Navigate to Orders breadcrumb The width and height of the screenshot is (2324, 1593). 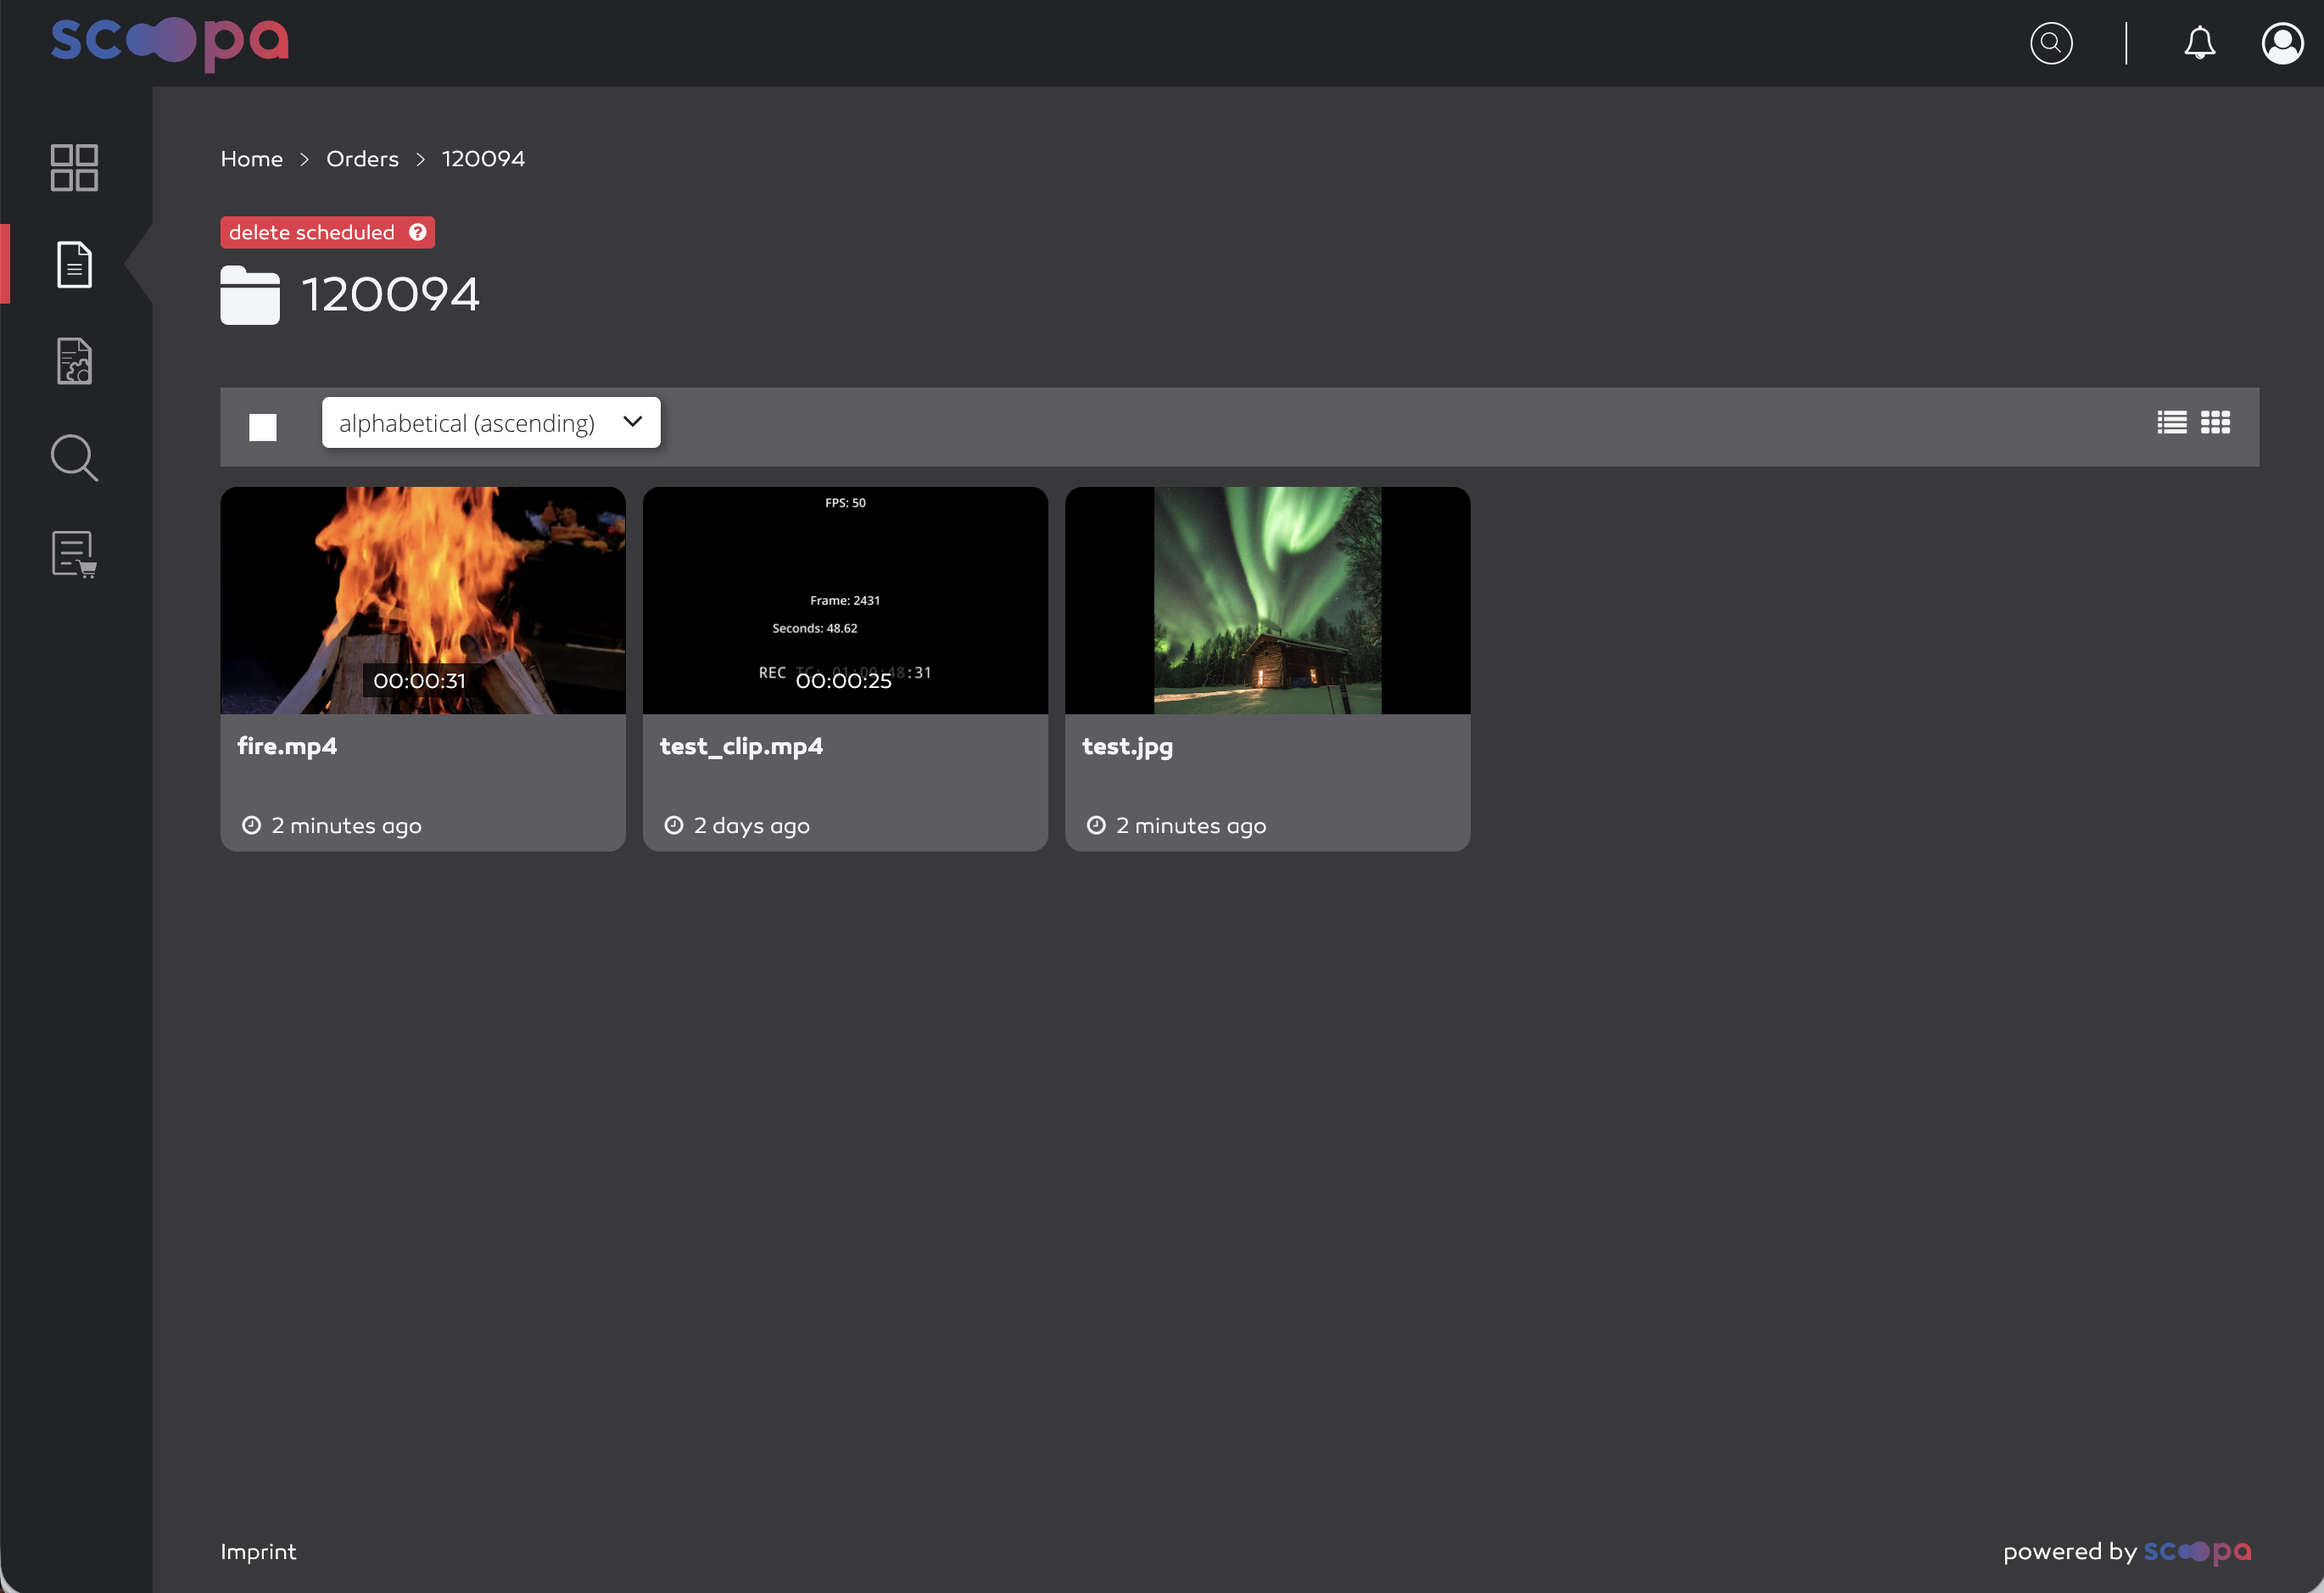pos(362,158)
